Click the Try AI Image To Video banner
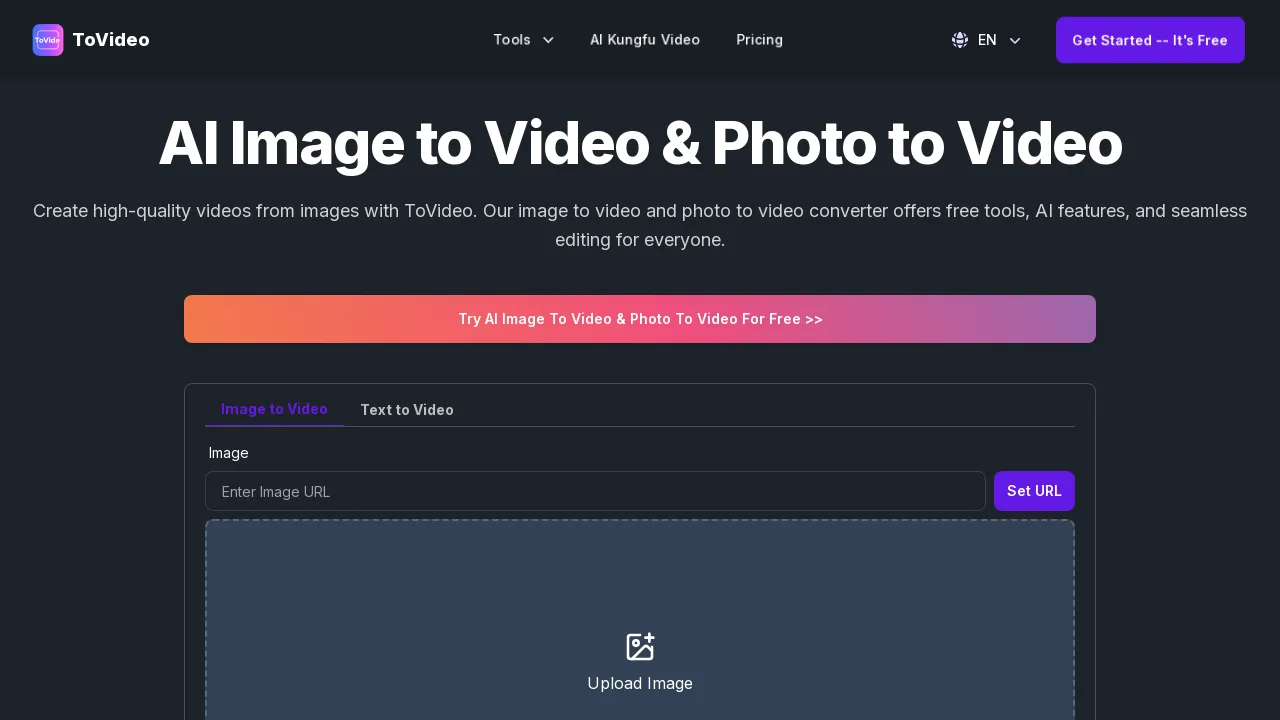1280x720 pixels. [x=640, y=319]
